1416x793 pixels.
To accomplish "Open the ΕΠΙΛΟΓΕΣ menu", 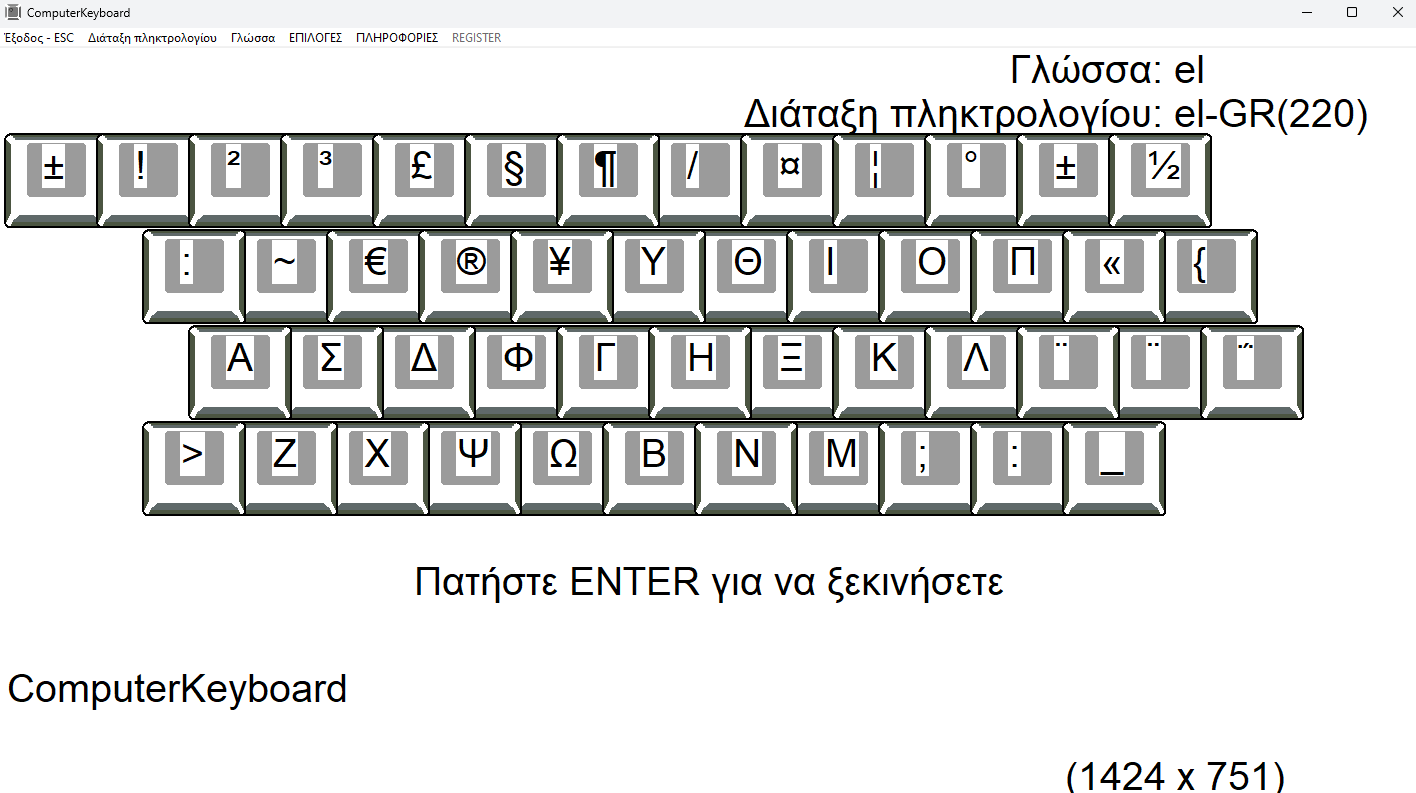I will pyautogui.click(x=315, y=37).
